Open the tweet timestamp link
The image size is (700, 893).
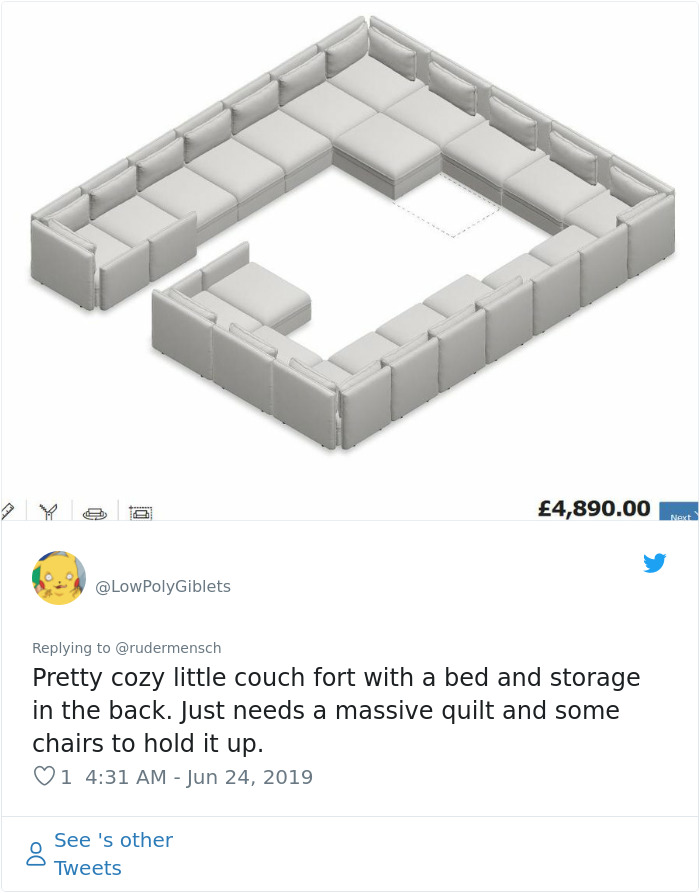(x=200, y=776)
